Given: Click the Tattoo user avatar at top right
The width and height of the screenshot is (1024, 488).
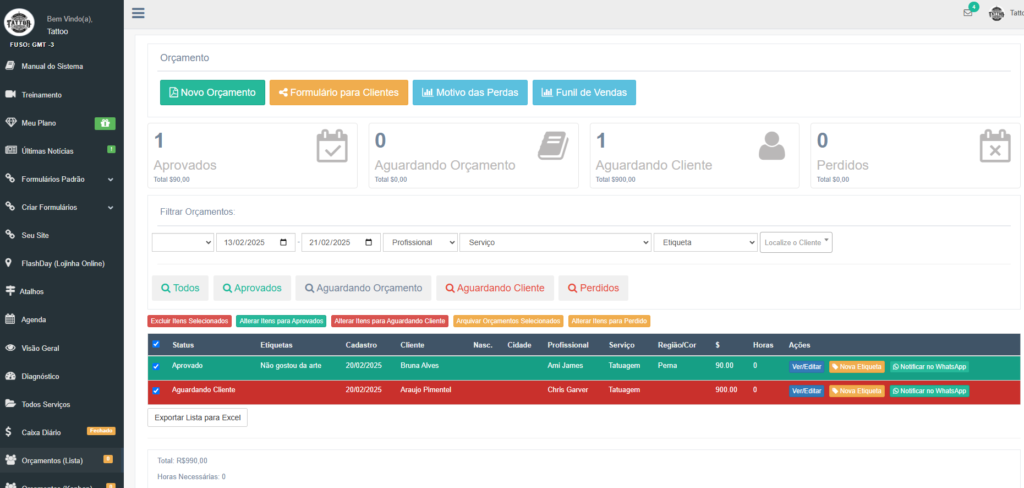Looking at the screenshot, I should point(996,13).
